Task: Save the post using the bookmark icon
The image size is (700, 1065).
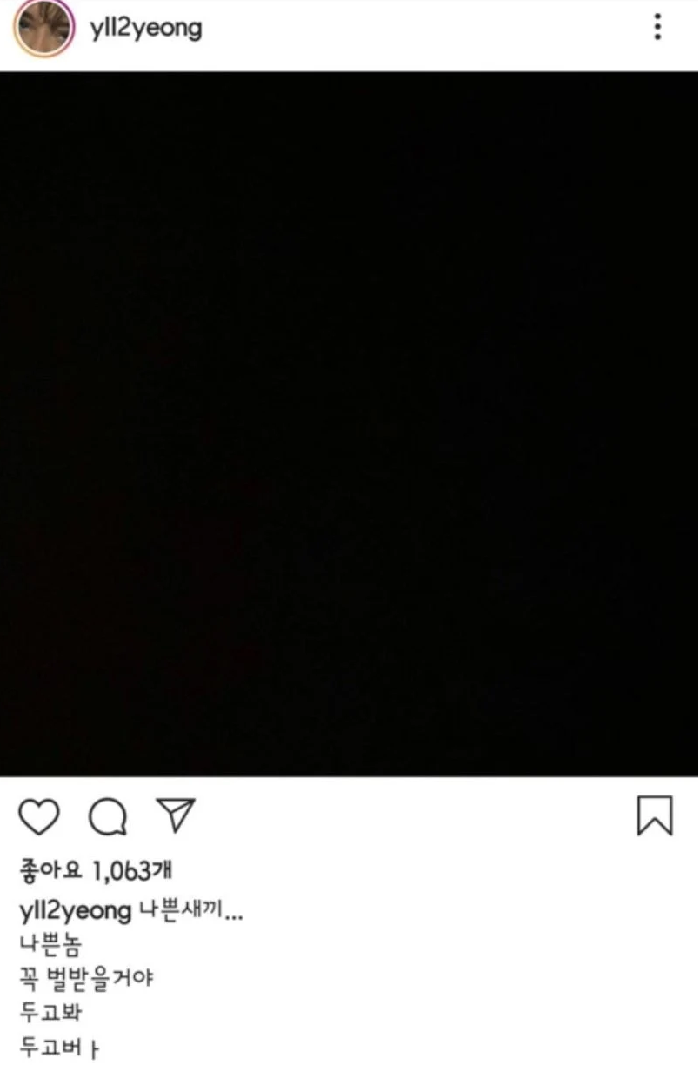Action: [x=655, y=815]
